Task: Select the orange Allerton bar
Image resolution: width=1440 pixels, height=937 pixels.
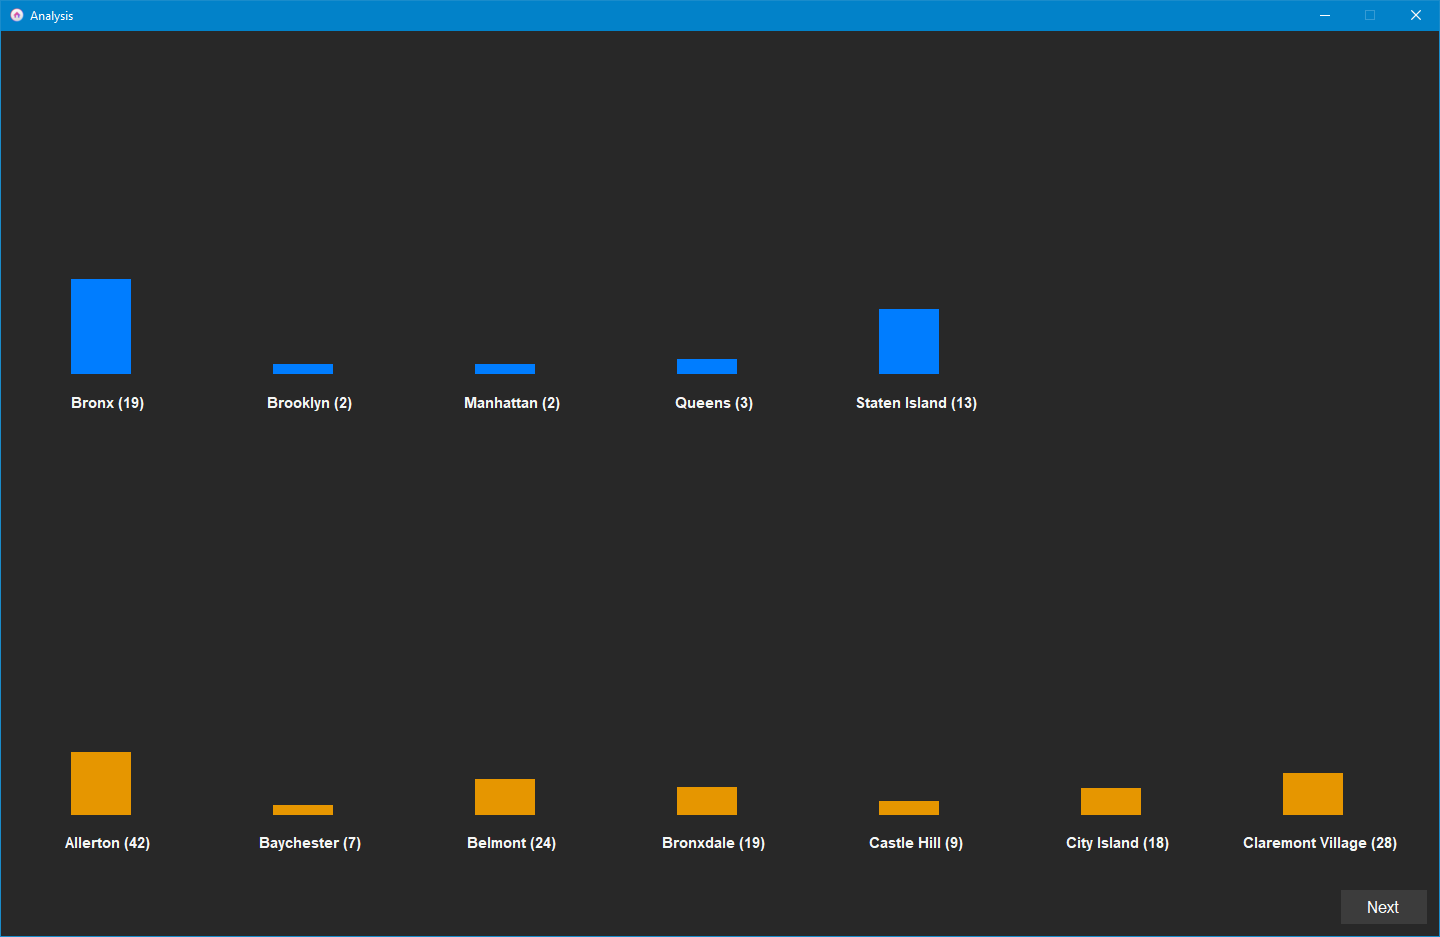Action: coord(101,783)
